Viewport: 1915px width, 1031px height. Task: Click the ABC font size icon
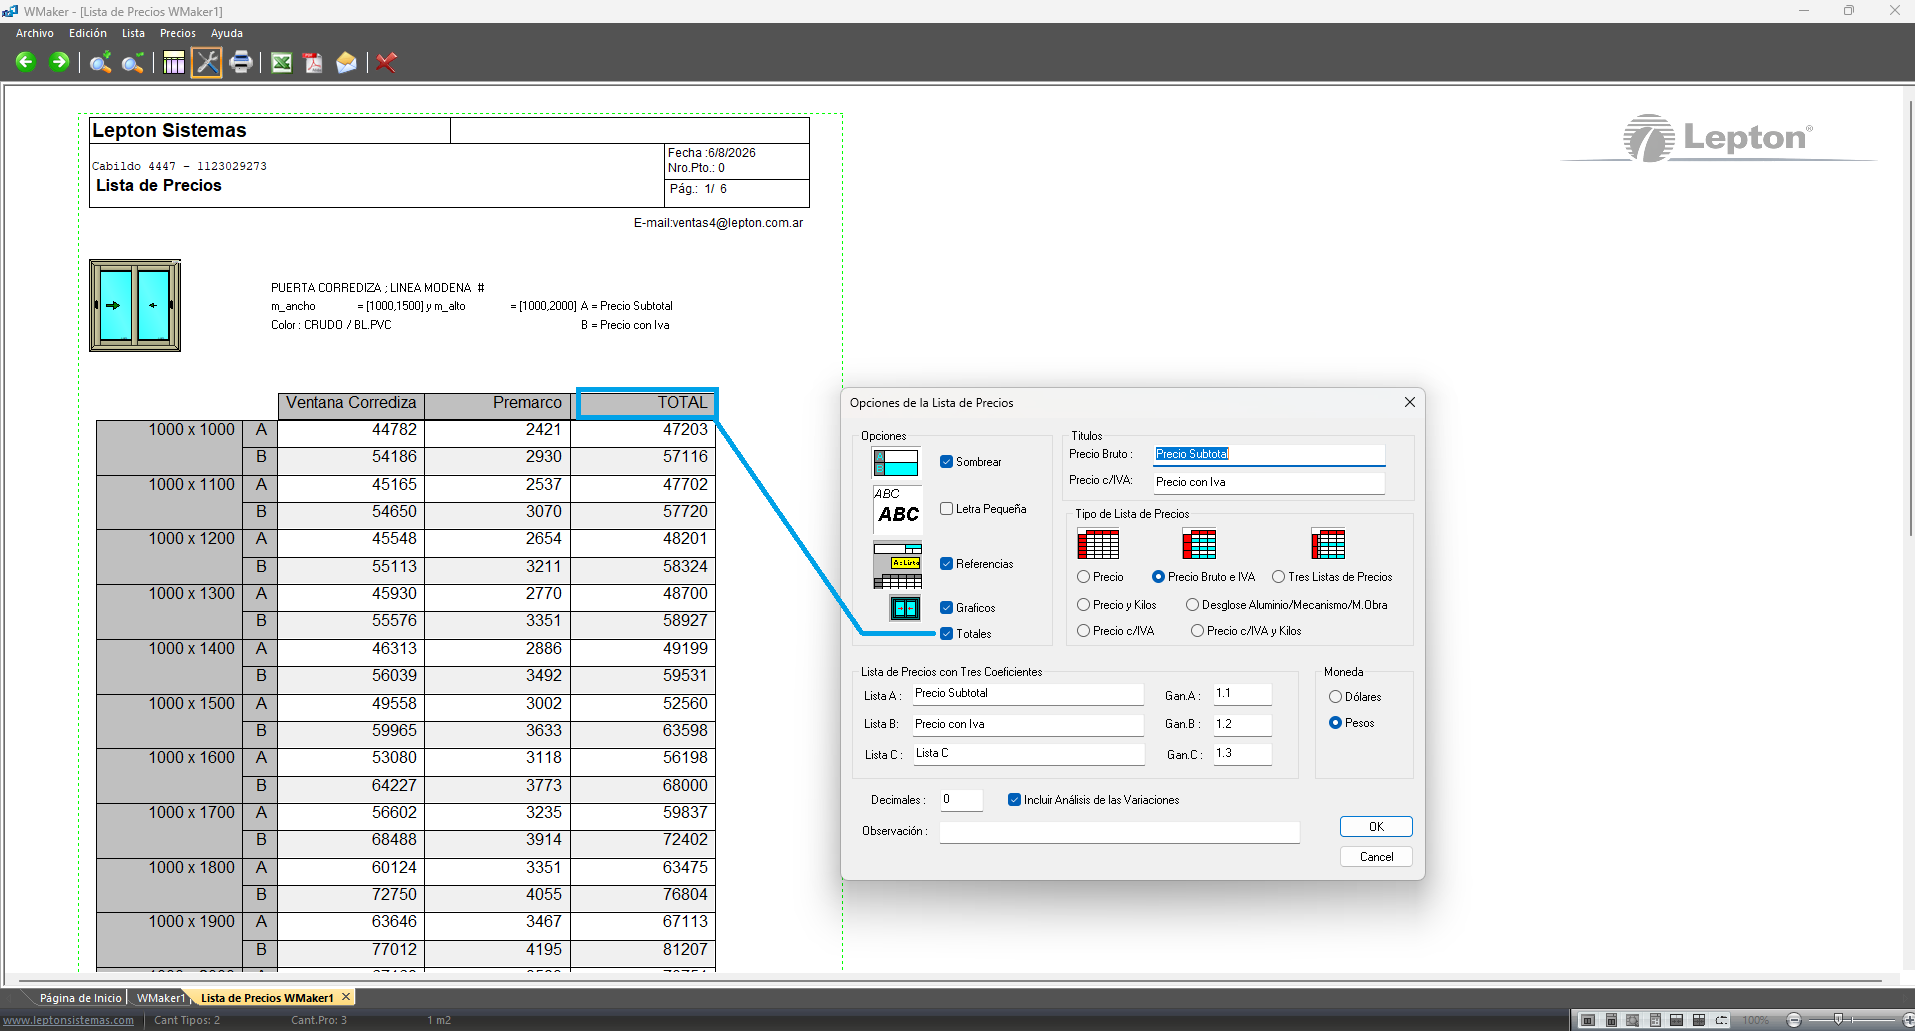pos(898,508)
